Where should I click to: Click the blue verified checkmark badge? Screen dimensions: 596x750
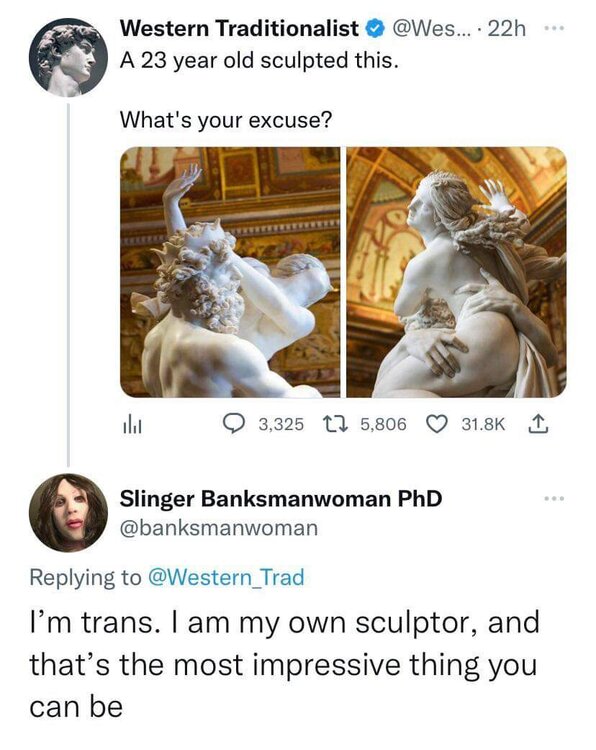(x=375, y=29)
